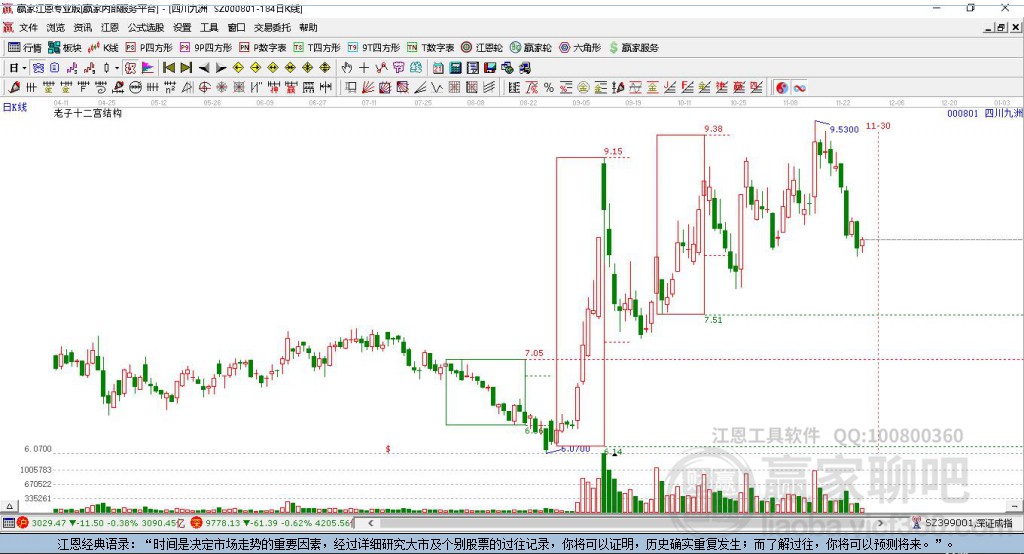The width and height of the screenshot is (1024, 554).
Task: Select the red target circle tool
Action: (204, 88)
